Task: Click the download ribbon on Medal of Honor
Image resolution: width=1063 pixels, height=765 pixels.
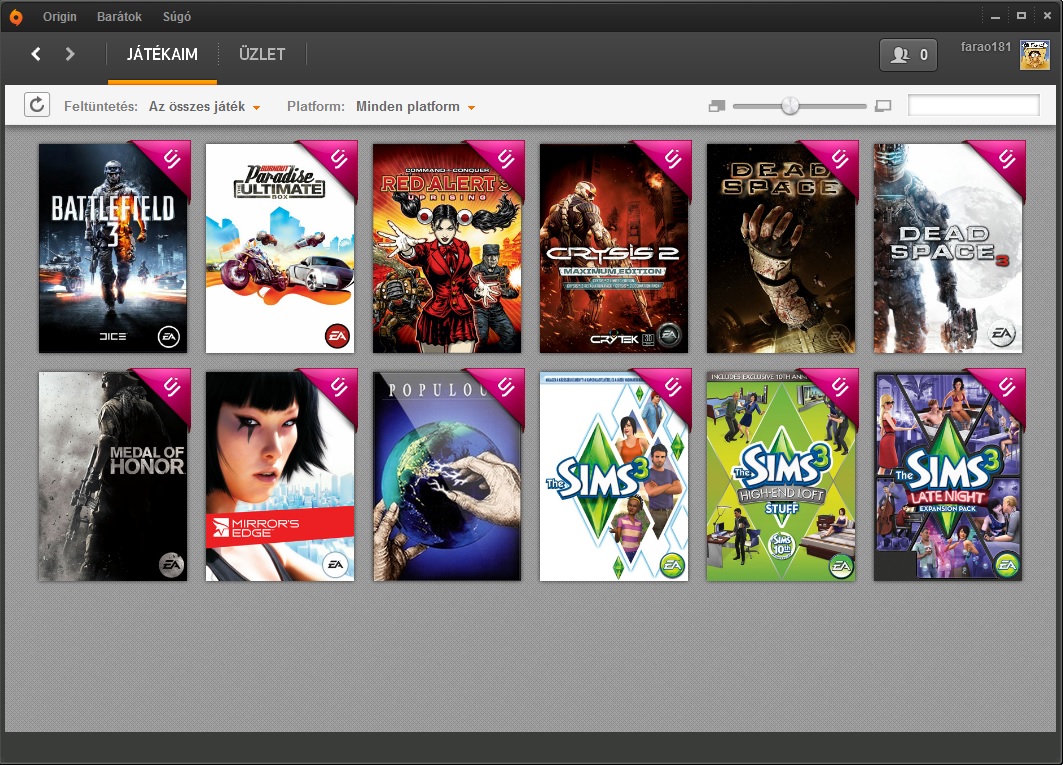Action: pyautogui.click(x=168, y=391)
